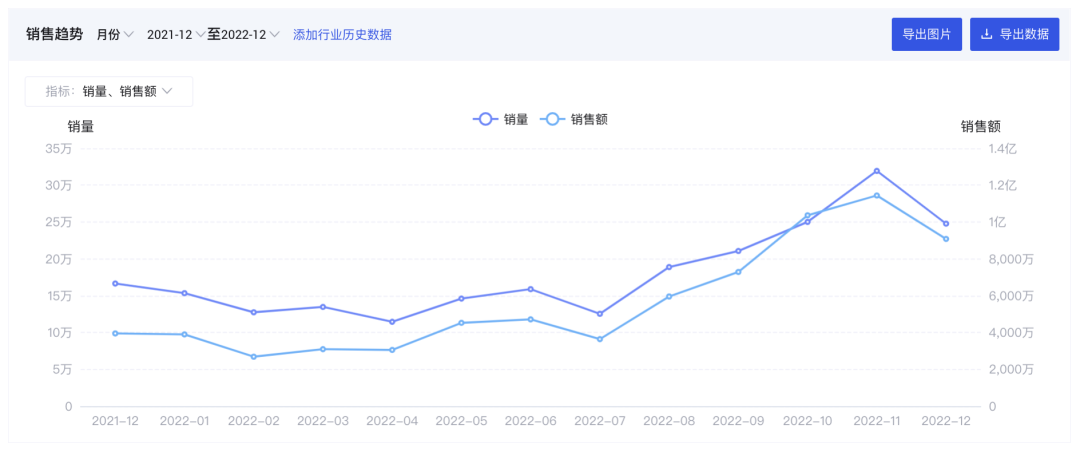Toggle the 销量 legend marker

click(x=485, y=119)
